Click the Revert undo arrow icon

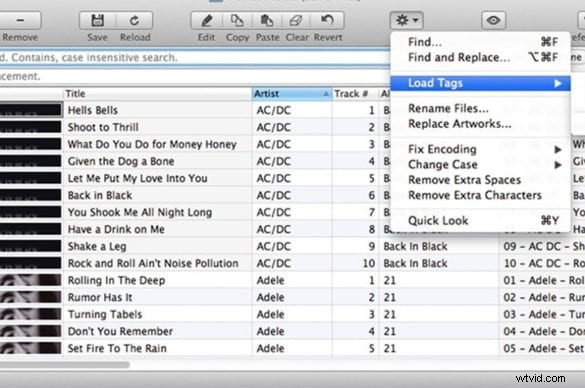point(328,20)
